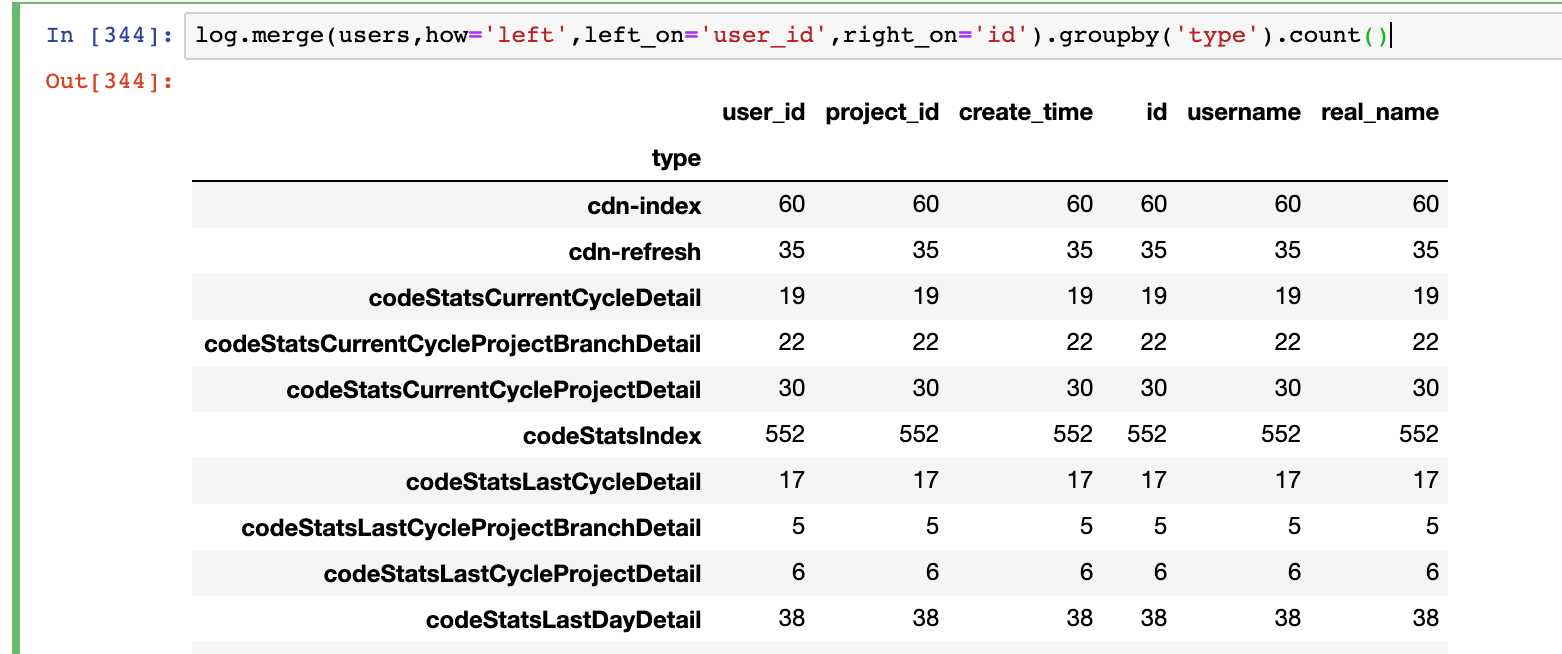The width and height of the screenshot is (1562, 654).
Task: Select the user_id column header
Action: click(x=763, y=112)
